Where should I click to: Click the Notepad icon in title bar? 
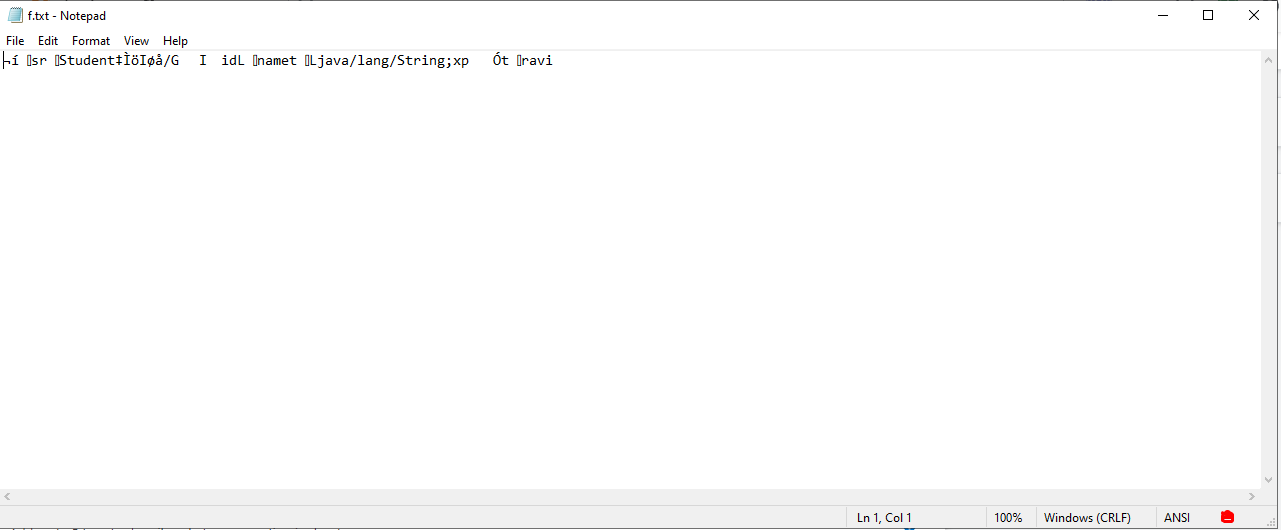pyautogui.click(x=15, y=15)
